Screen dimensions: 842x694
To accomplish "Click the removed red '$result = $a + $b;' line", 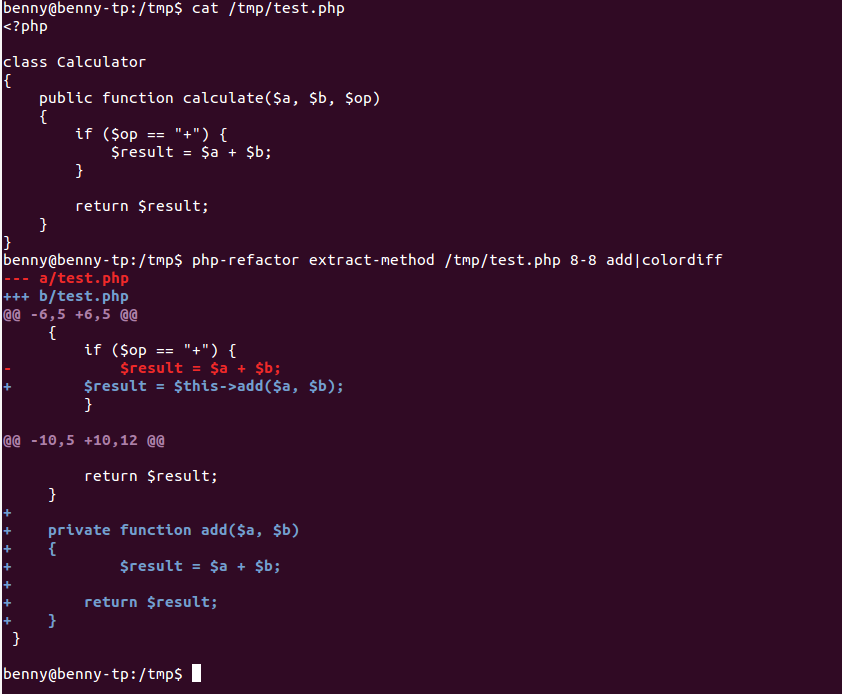I will (200, 368).
